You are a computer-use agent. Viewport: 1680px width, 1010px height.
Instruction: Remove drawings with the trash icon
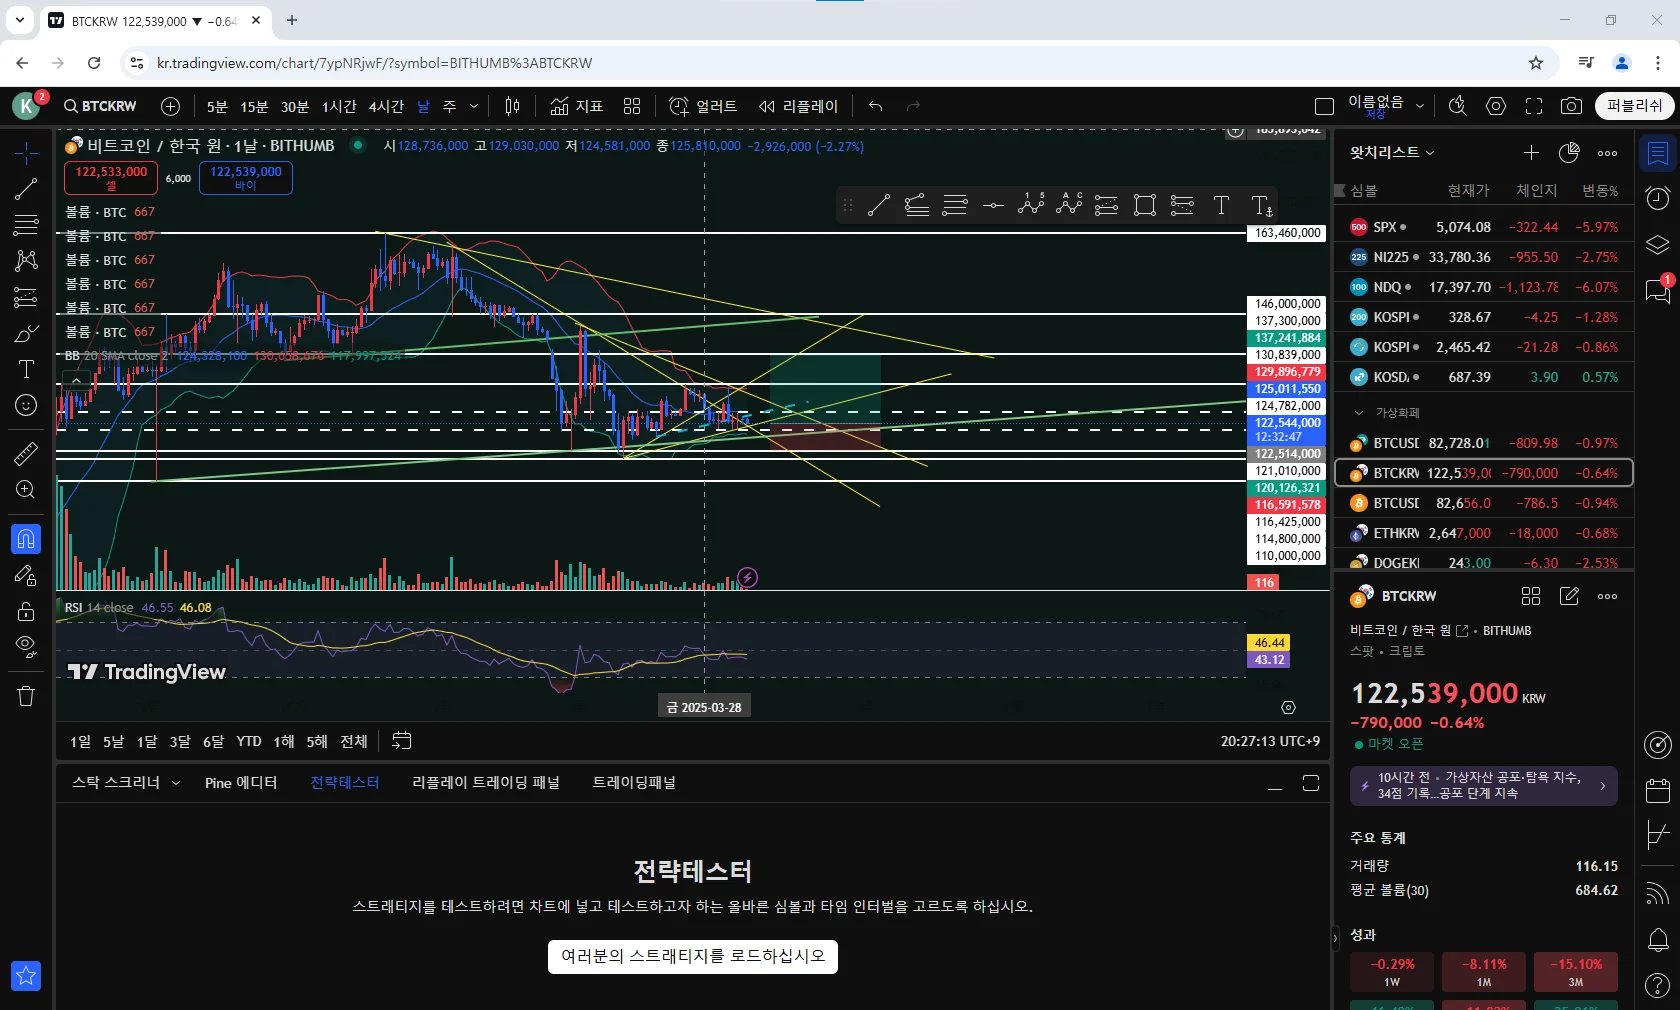[26, 696]
